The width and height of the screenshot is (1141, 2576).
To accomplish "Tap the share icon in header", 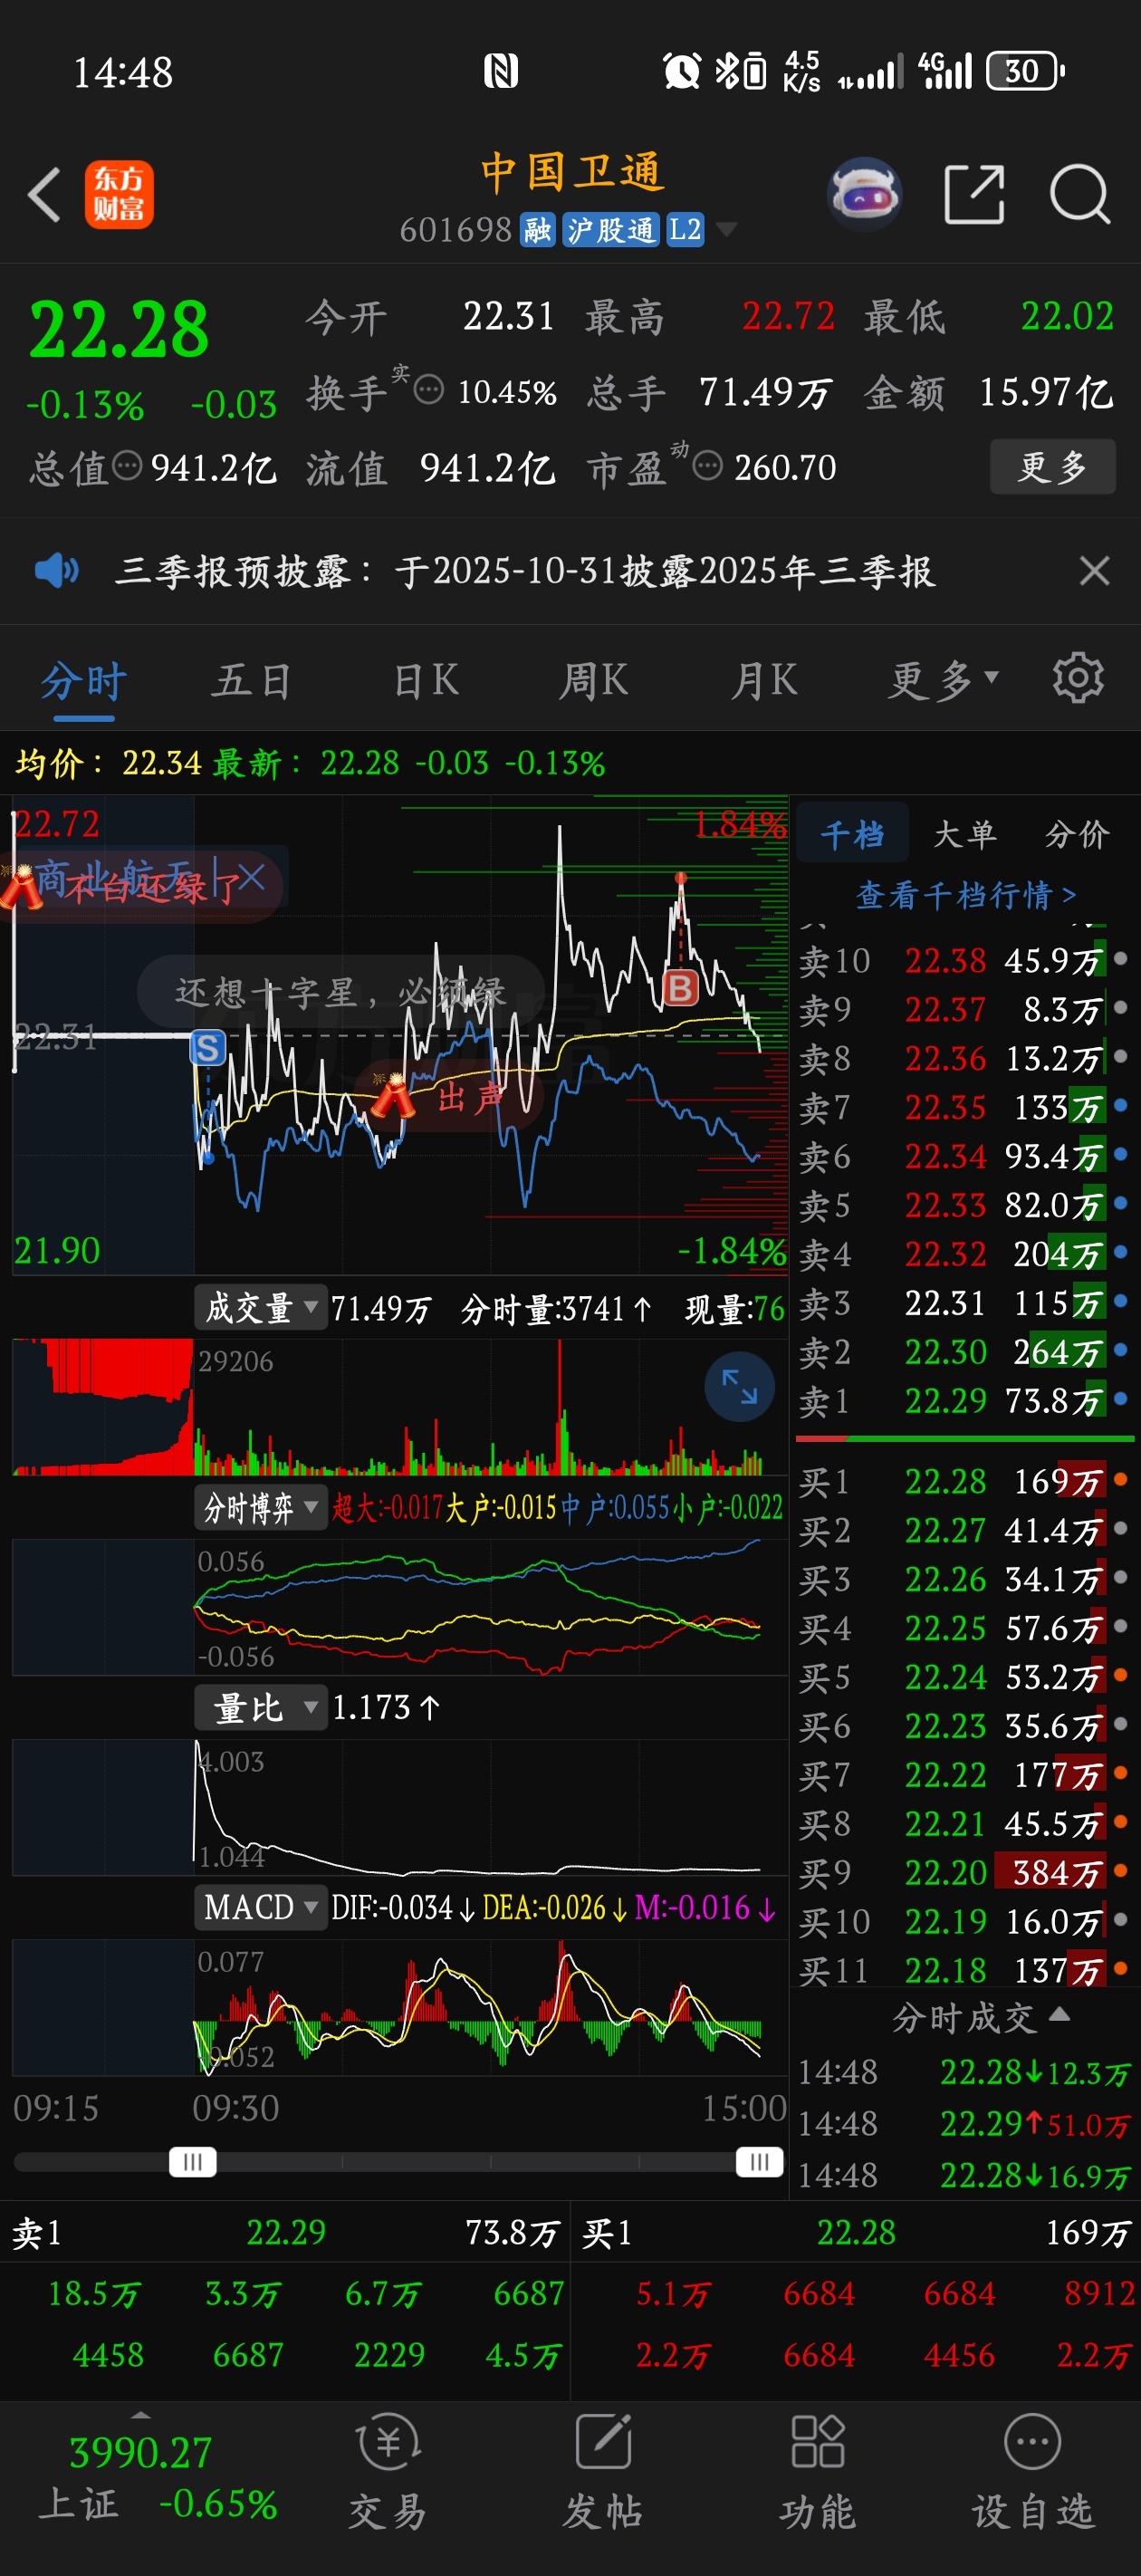I will (974, 194).
